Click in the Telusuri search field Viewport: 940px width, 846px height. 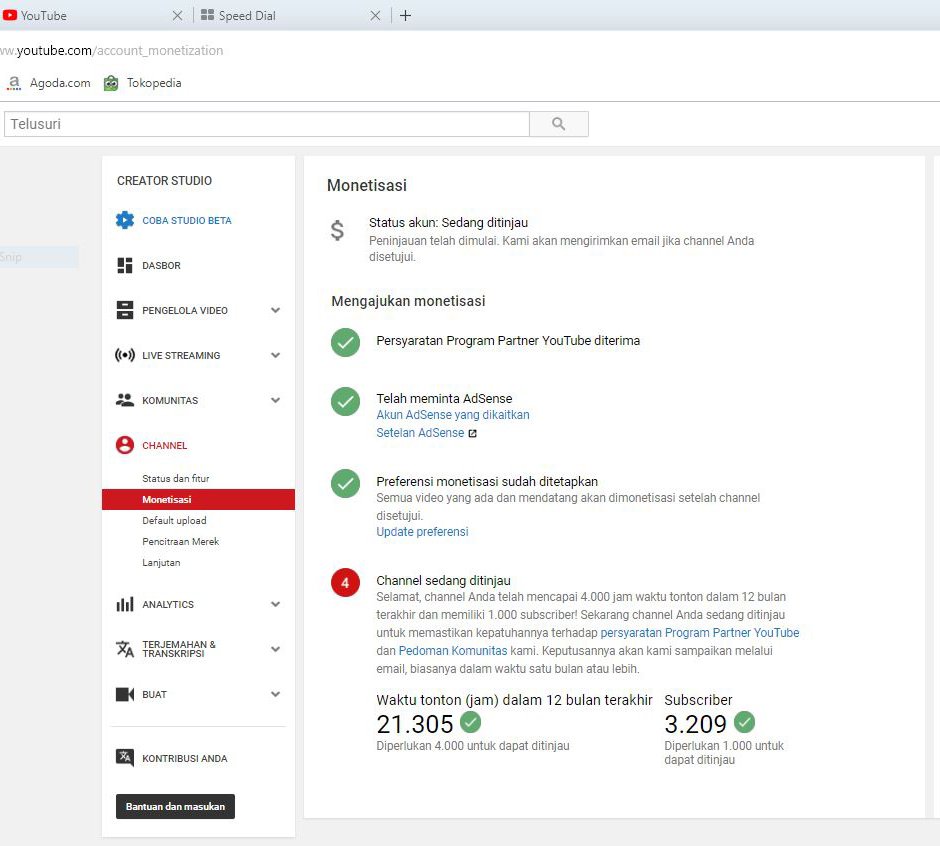tap(267, 124)
